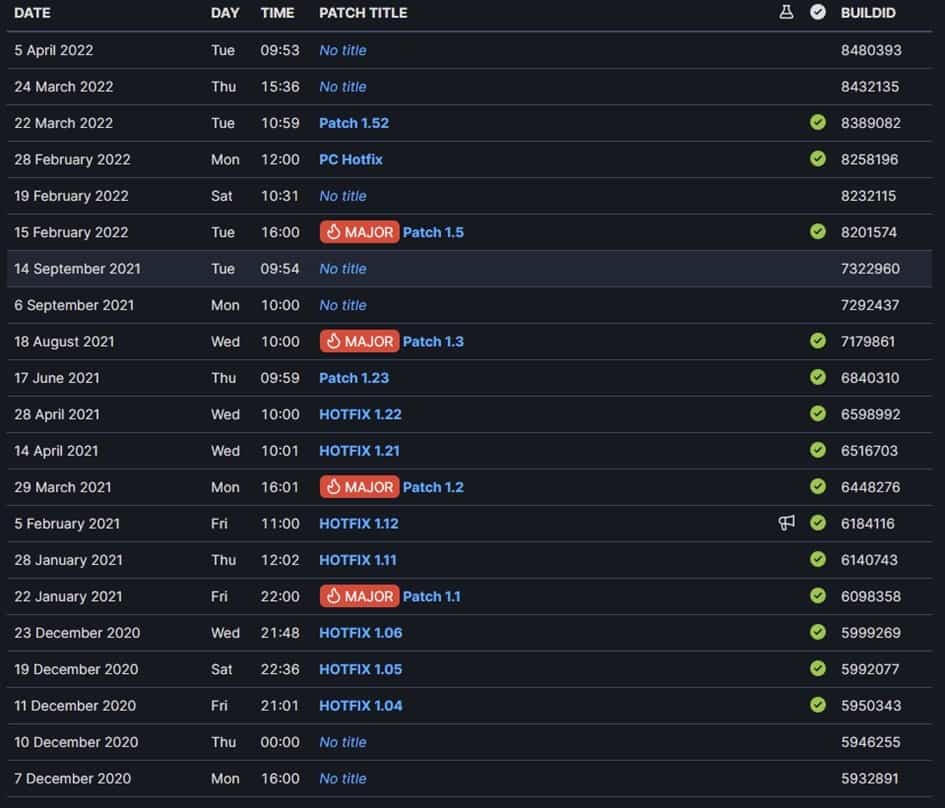Click the green checkmark for HOTFIX 1.04
Image resolution: width=945 pixels, height=808 pixels.
coord(818,705)
